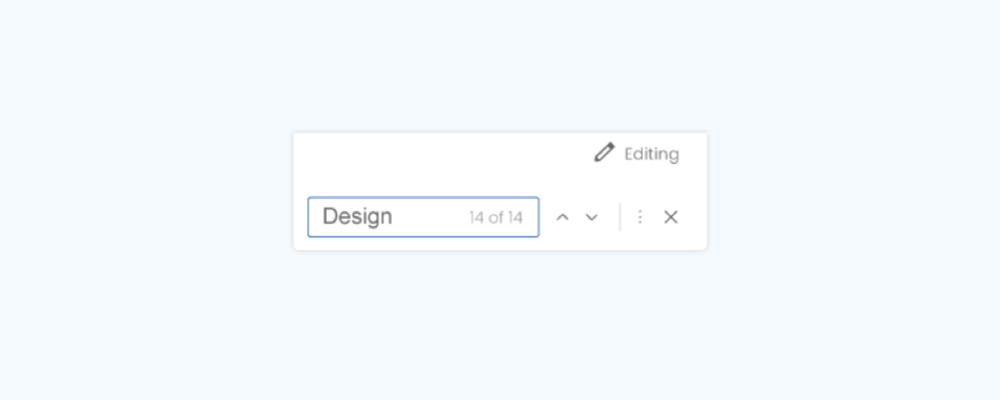Navigate downward through Design matches
This screenshot has height=400, width=1000.
[591, 217]
